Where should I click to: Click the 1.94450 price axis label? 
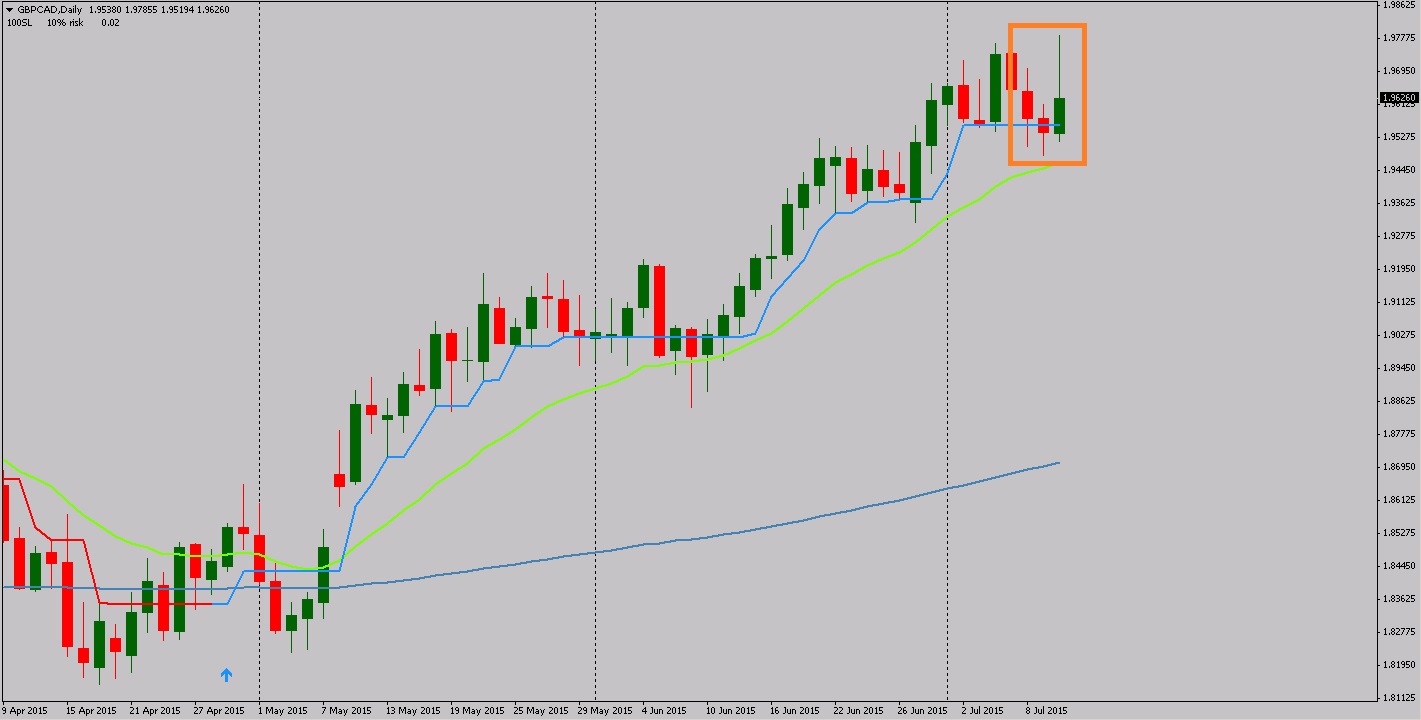(x=1398, y=170)
